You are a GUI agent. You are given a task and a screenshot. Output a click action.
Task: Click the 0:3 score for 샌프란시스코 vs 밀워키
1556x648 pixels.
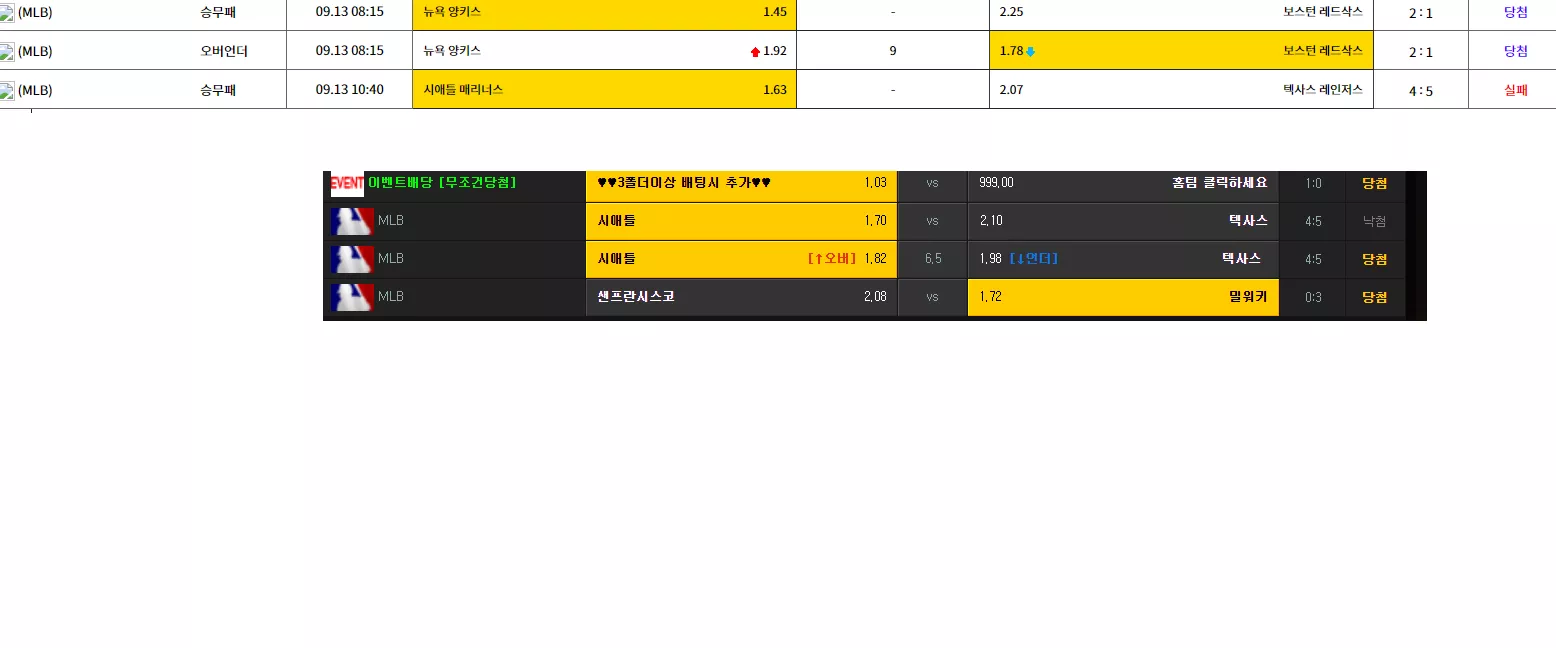coord(1313,297)
